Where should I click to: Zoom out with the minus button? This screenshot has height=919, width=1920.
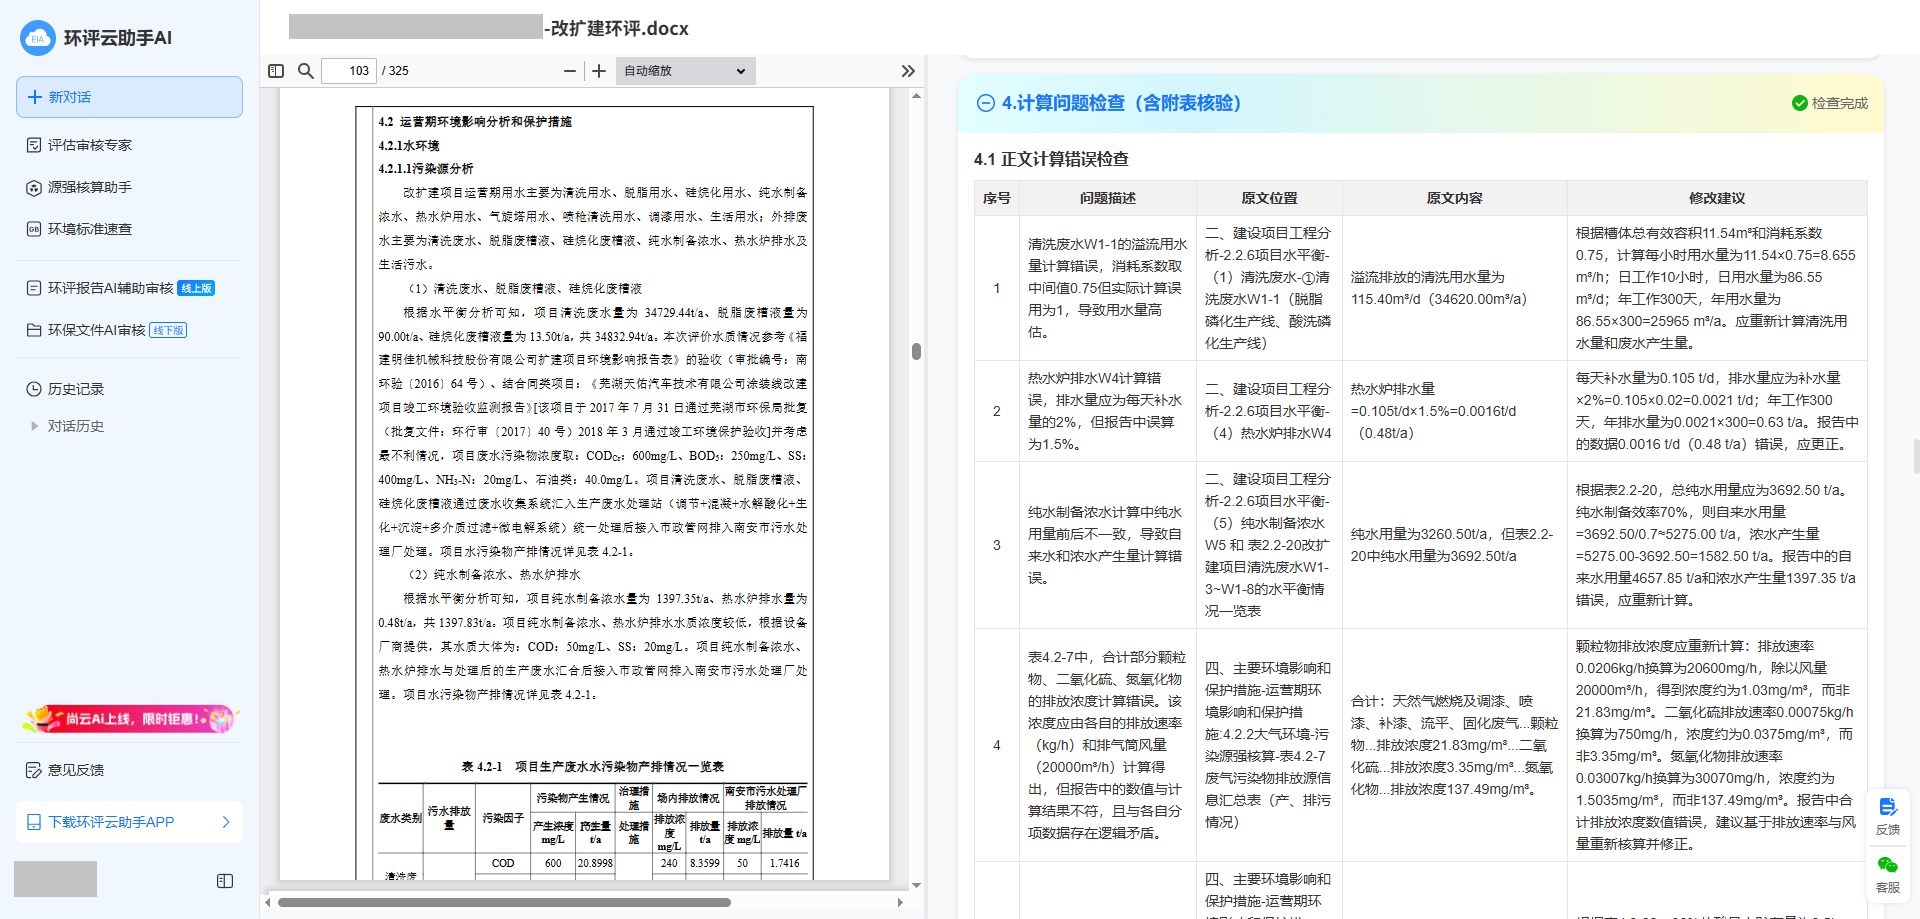click(x=570, y=71)
